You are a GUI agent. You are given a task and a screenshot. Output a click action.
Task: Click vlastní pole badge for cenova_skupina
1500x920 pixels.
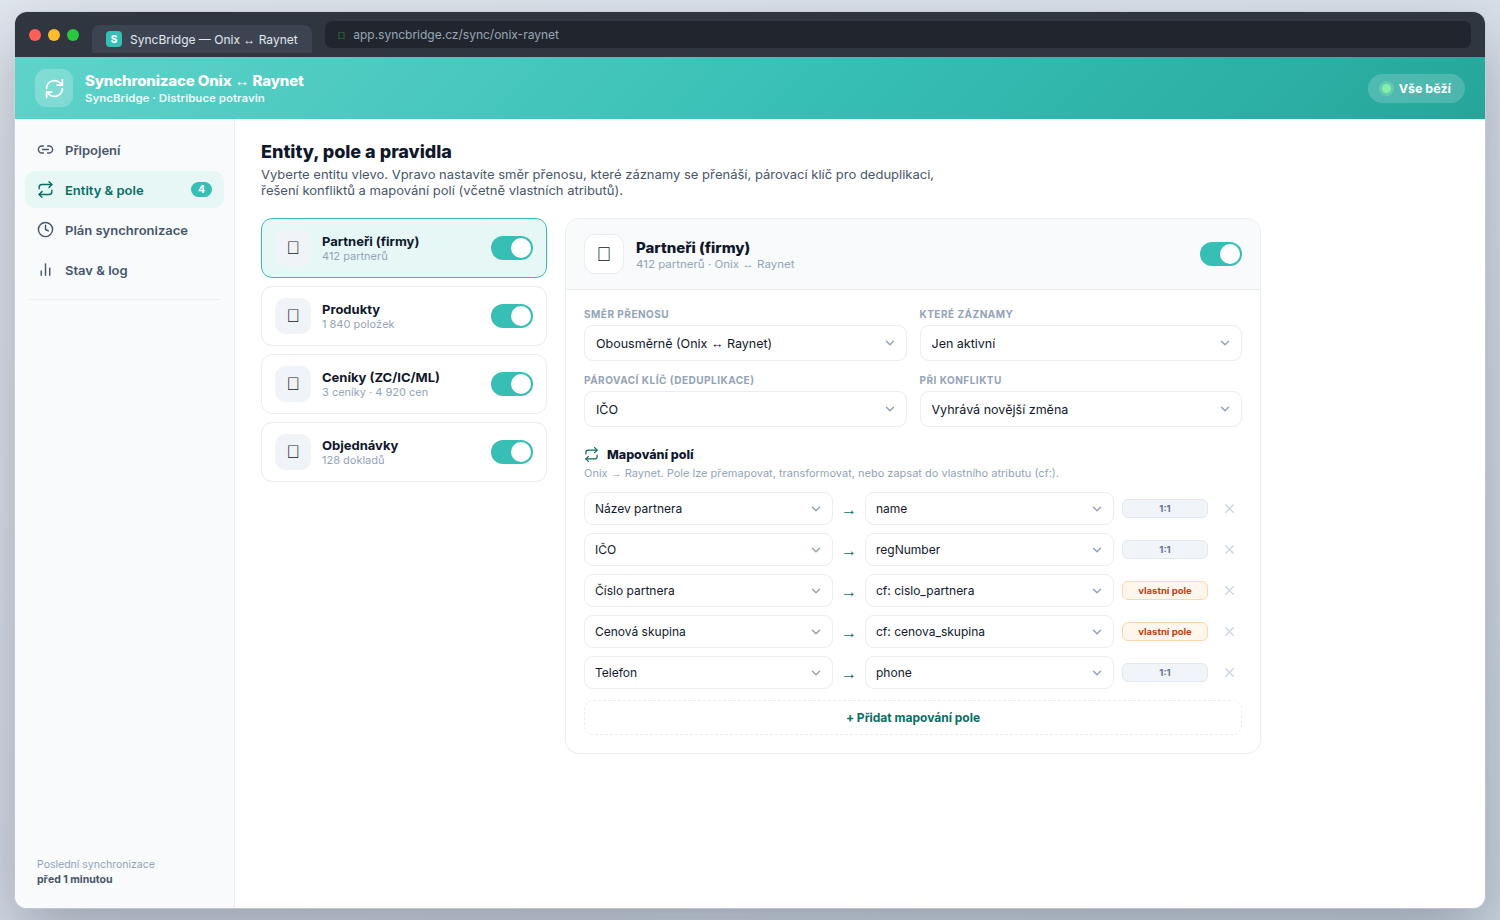pyautogui.click(x=1165, y=632)
